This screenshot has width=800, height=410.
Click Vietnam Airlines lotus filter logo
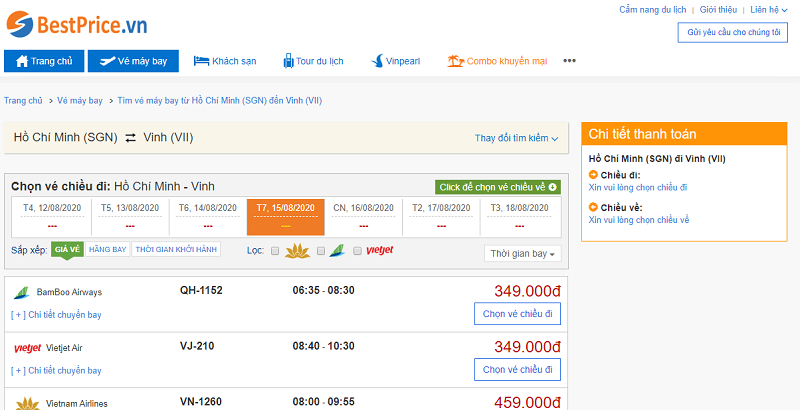coord(297,251)
